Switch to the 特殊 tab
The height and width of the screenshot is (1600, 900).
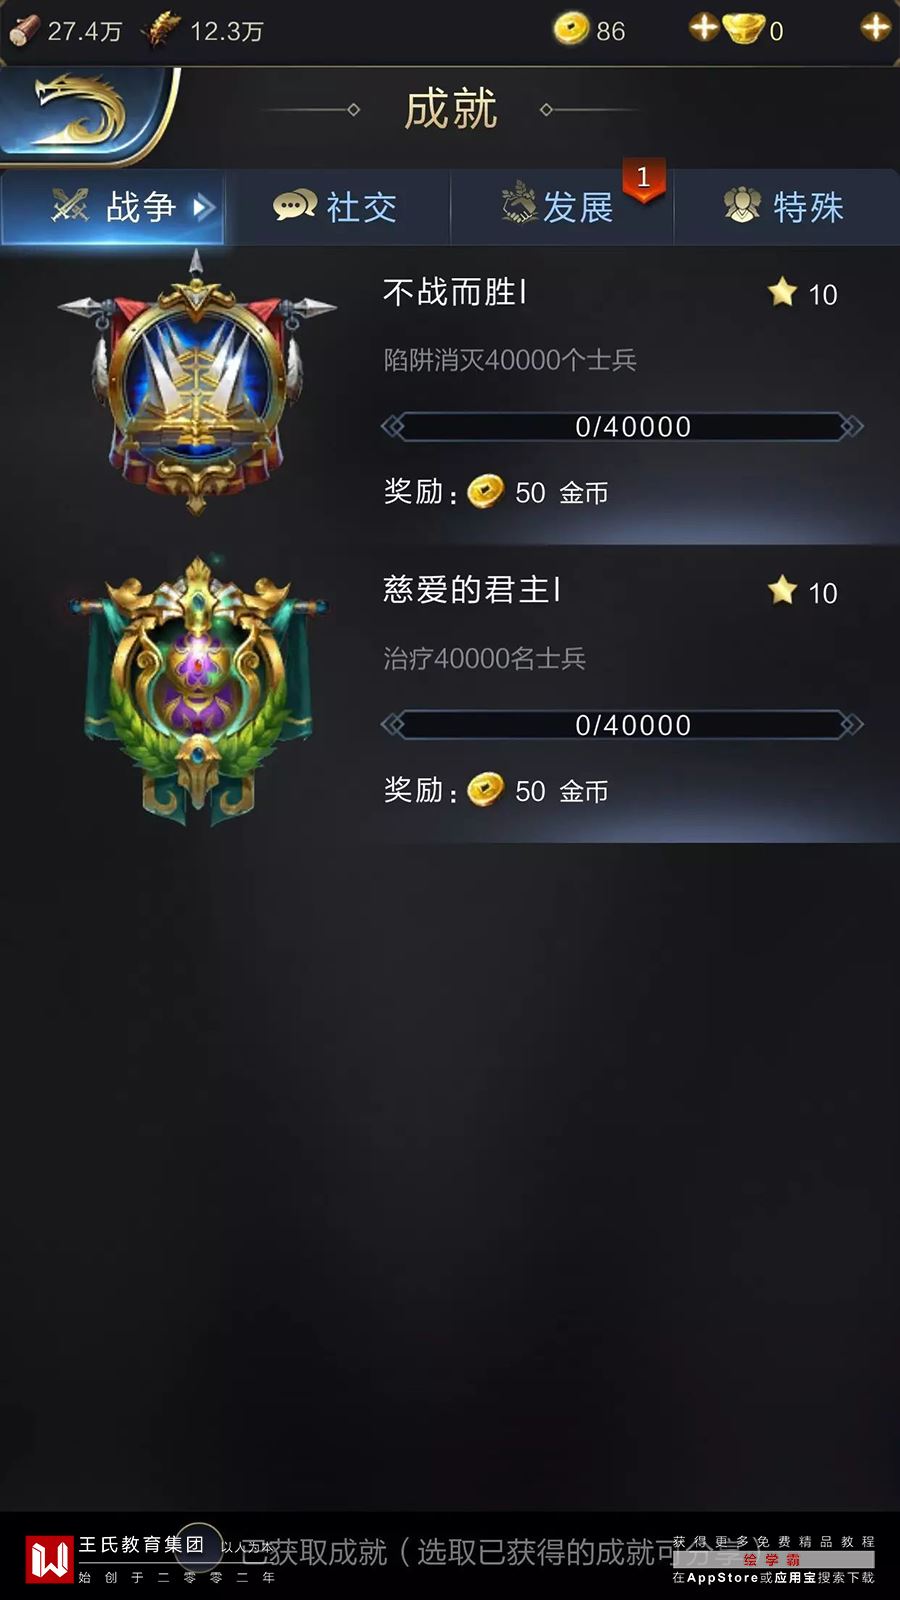786,207
